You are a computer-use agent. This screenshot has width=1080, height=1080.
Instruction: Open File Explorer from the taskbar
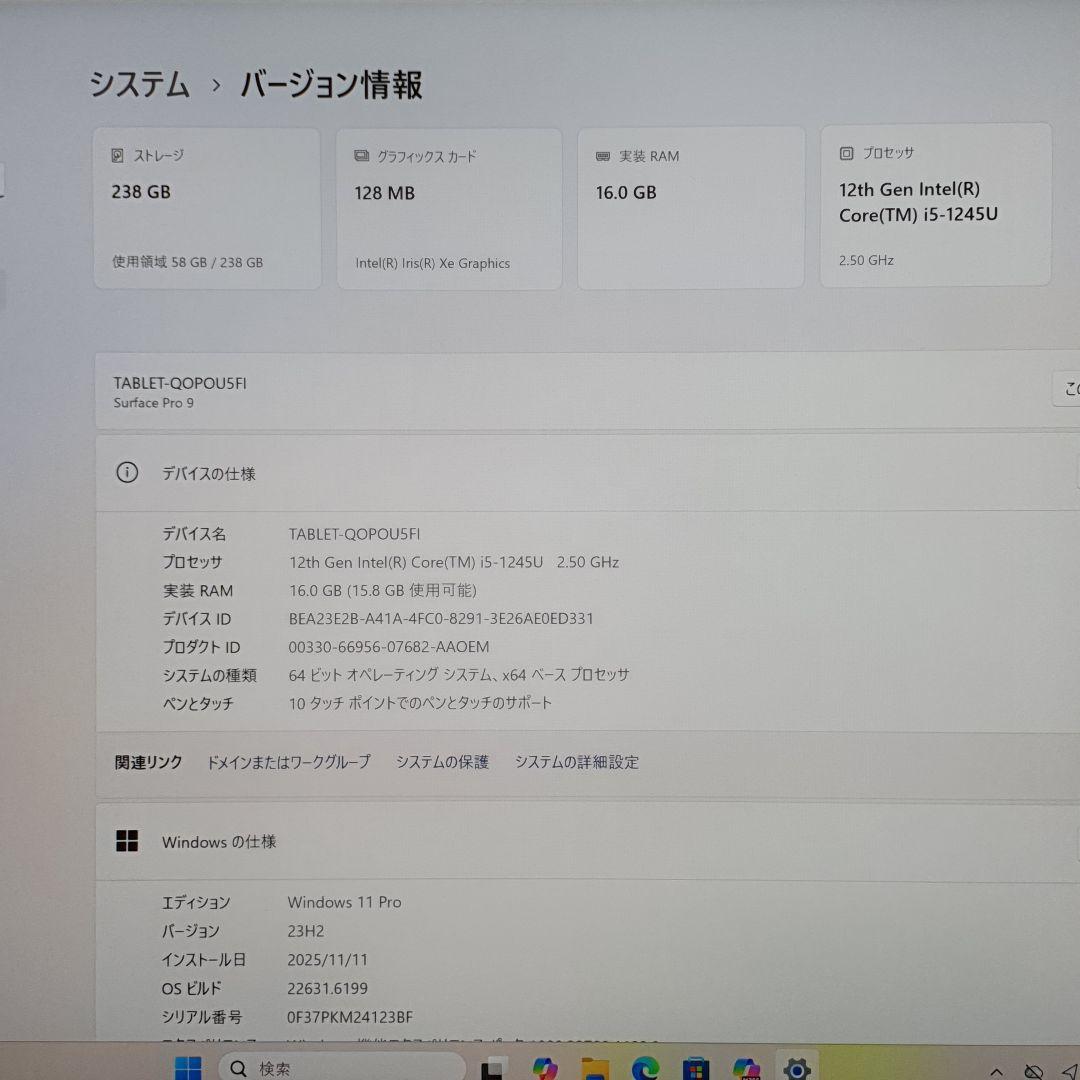tap(596, 1066)
